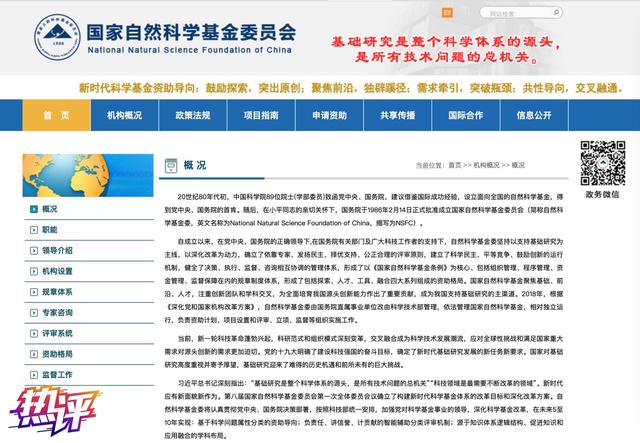This screenshot has height=443, width=640.
Task: Click the arrow icon beside 专家咨询
Action: coord(34,312)
